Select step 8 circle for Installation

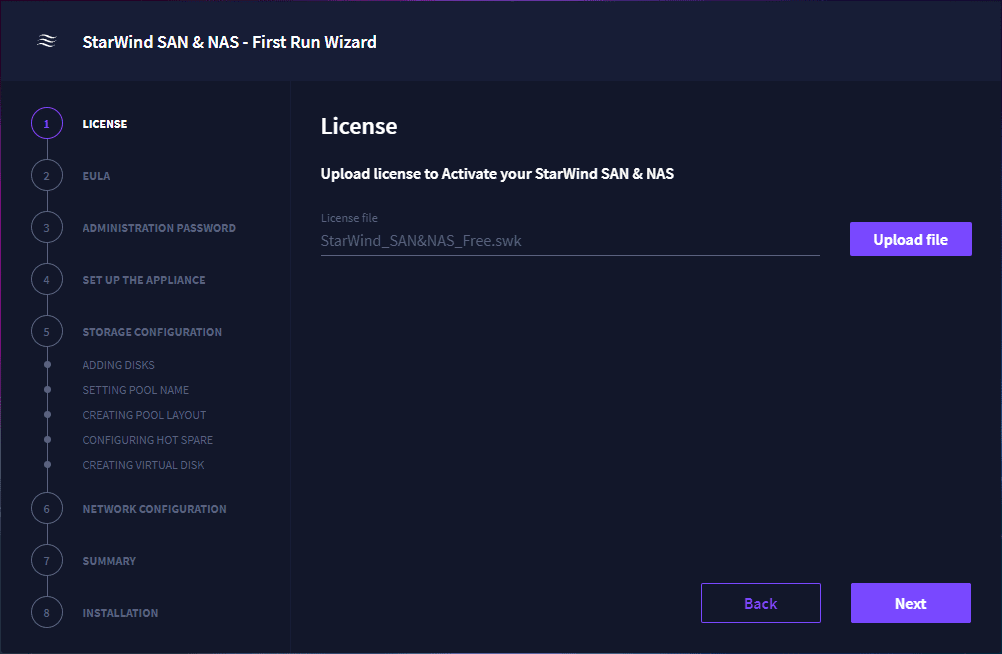(x=47, y=612)
